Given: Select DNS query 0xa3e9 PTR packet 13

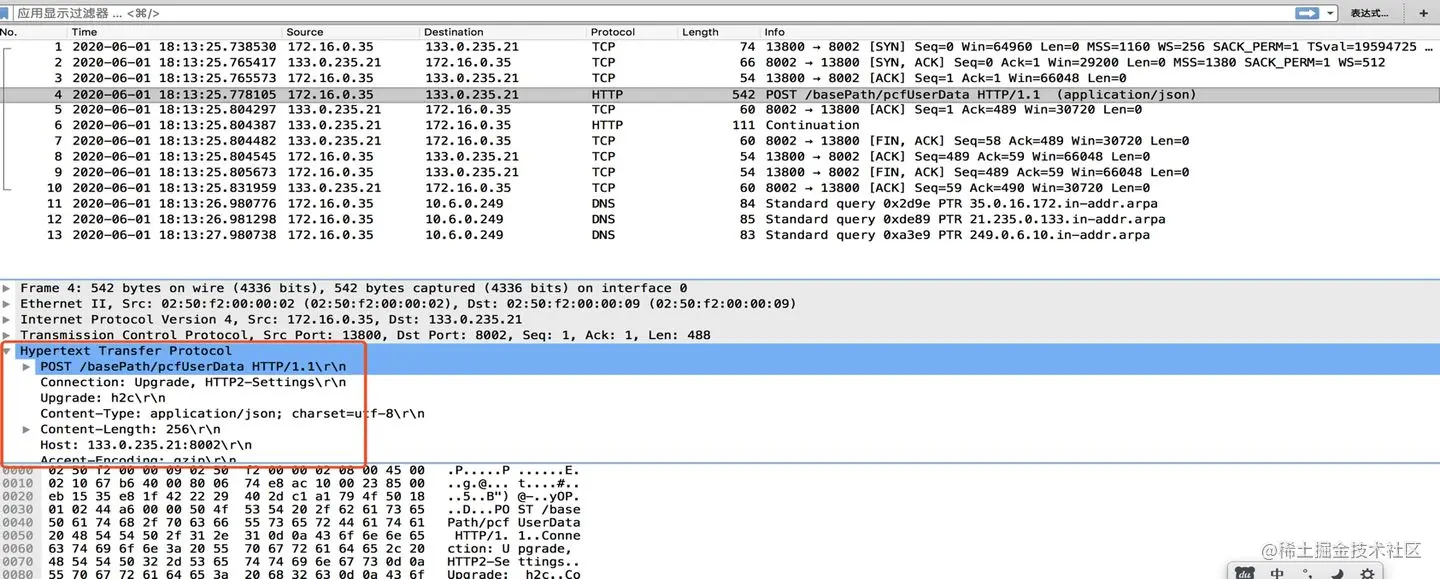Looking at the screenshot, I should pyautogui.click(x=720, y=235).
